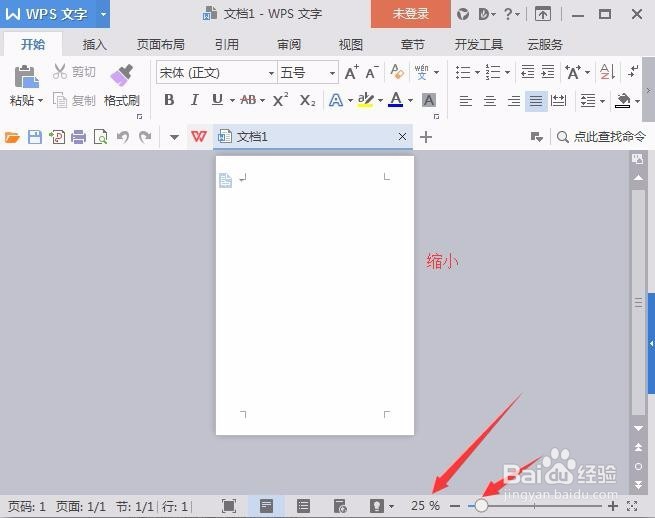Screen dimensions: 655x518
Task: Apply the yellow text highlight pen
Action: [366, 100]
